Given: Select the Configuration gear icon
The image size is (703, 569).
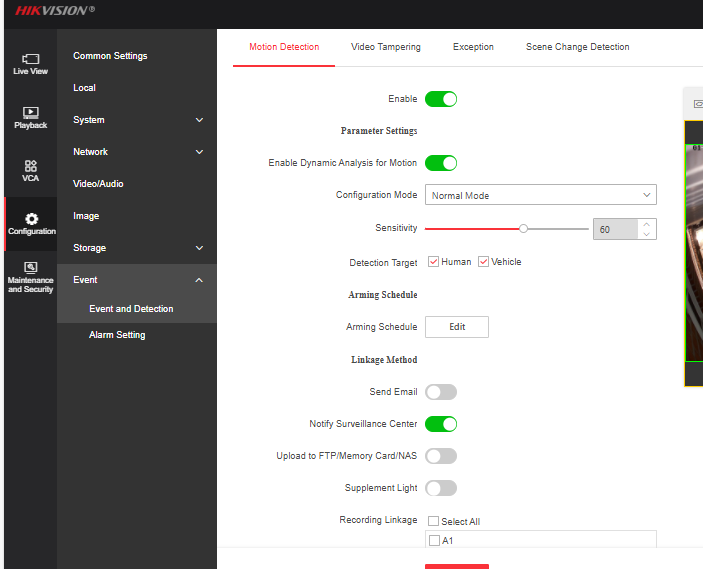Looking at the screenshot, I should pyautogui.click(x=31, y=223).
